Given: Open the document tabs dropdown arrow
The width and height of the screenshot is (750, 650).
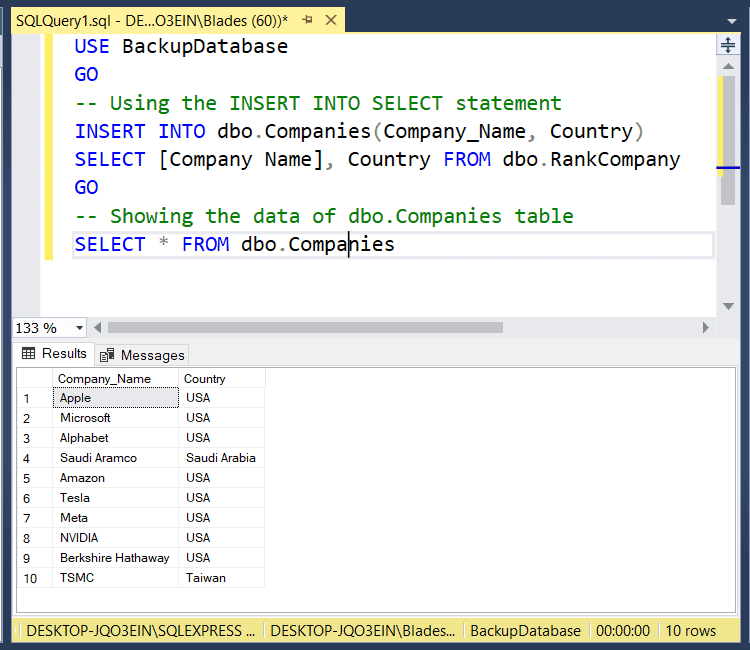Looking at the screenshot, I should click(731, 22).
